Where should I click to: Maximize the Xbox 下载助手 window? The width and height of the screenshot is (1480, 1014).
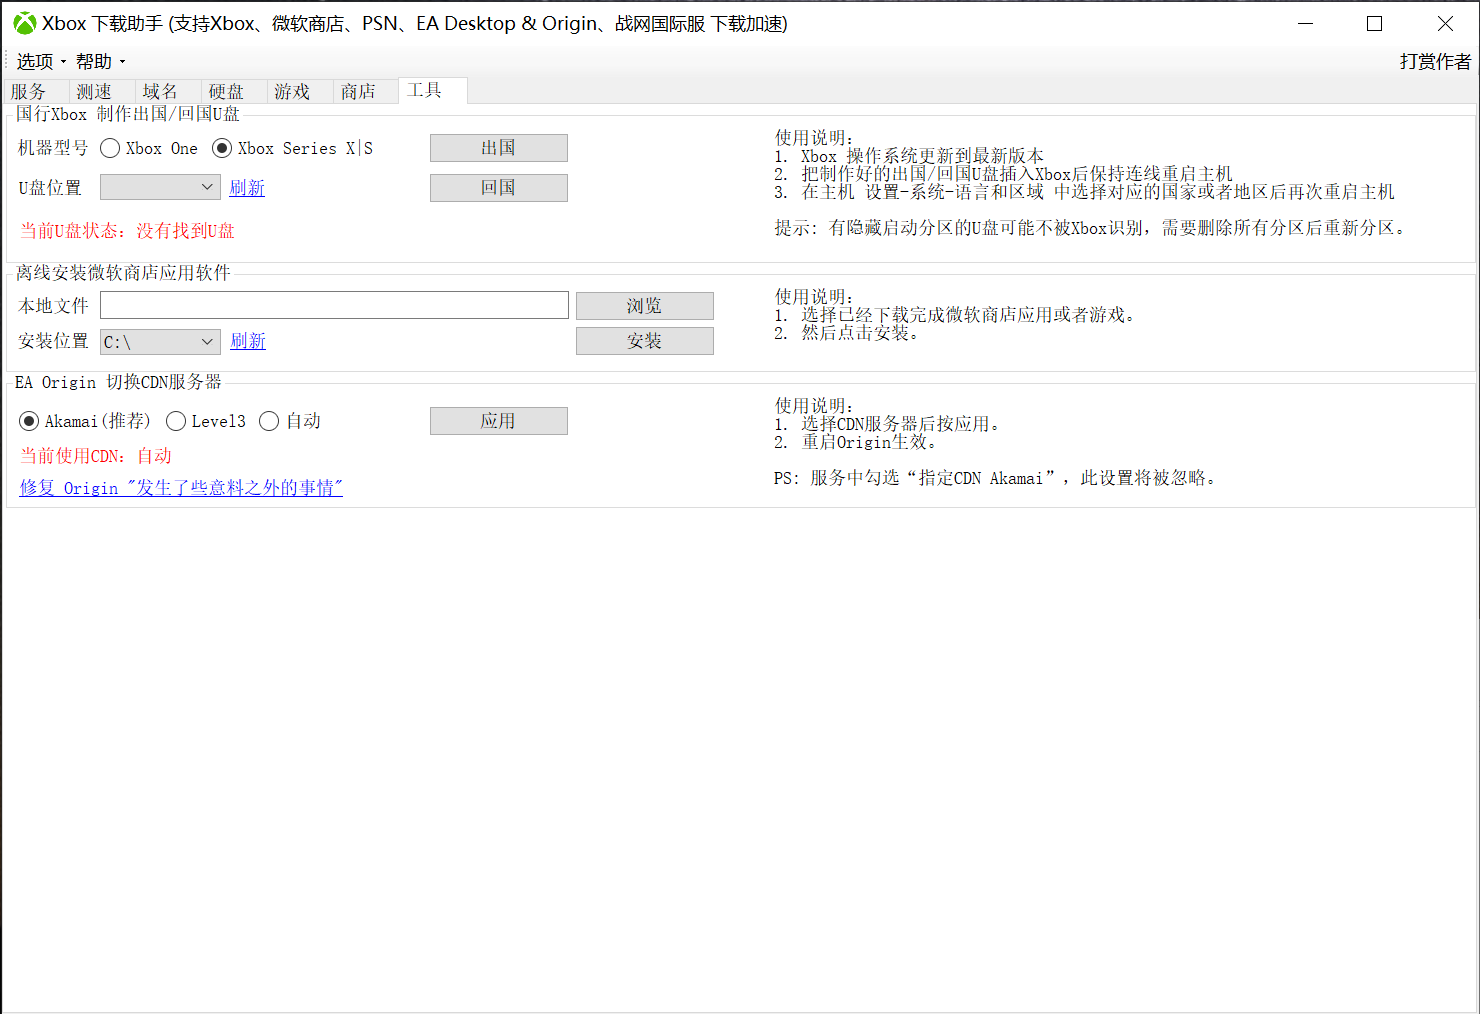coord(1374,23)
